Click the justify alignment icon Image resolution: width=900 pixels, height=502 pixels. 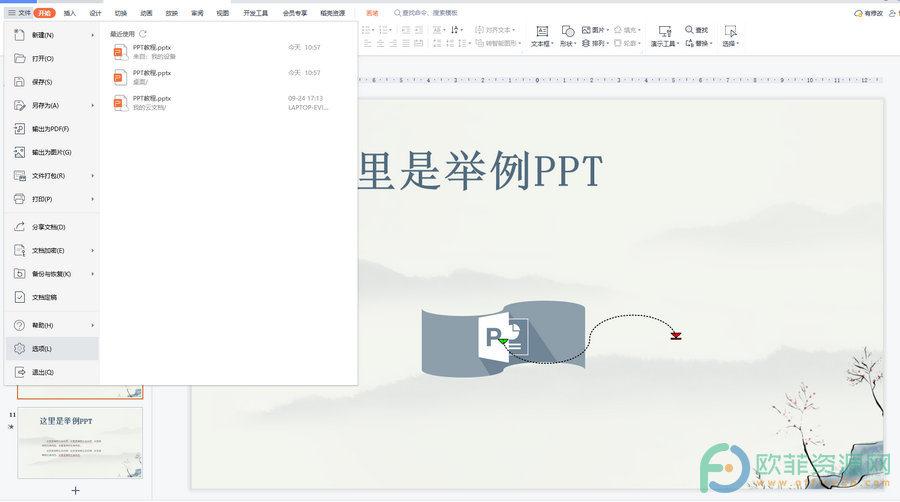(x=406, y=44)
